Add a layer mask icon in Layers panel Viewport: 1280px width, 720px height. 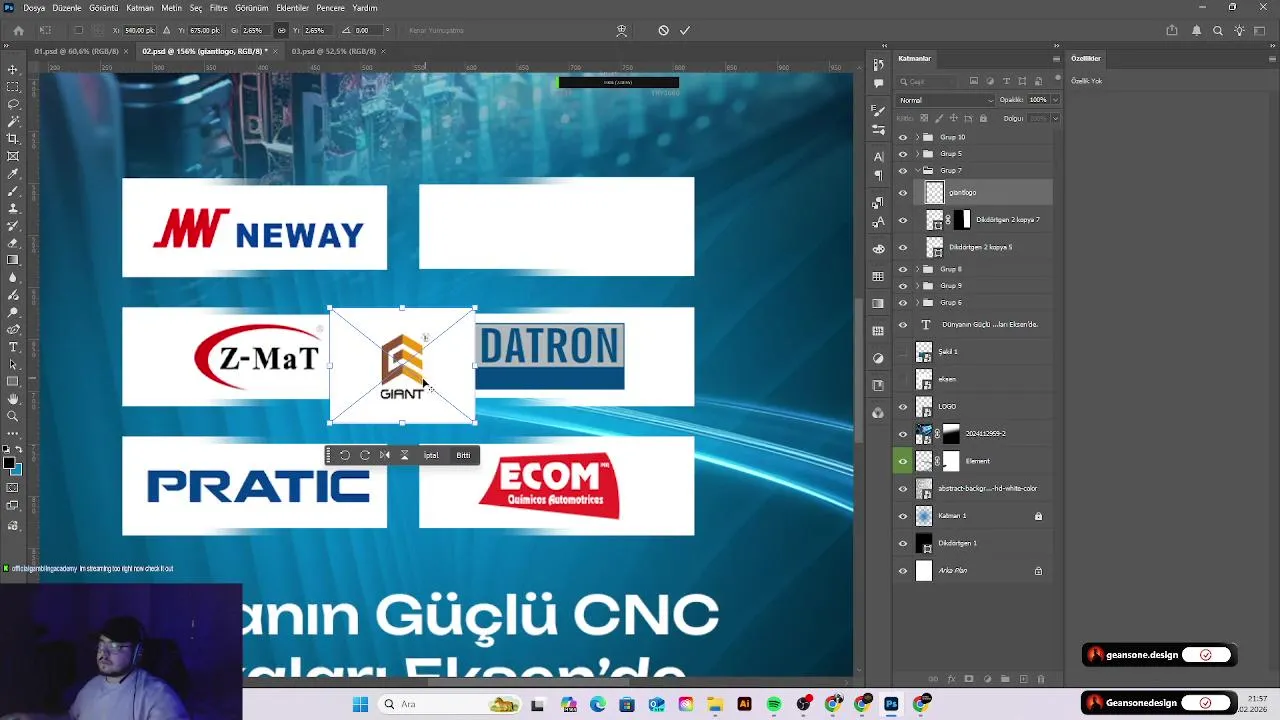pos(968,679)
